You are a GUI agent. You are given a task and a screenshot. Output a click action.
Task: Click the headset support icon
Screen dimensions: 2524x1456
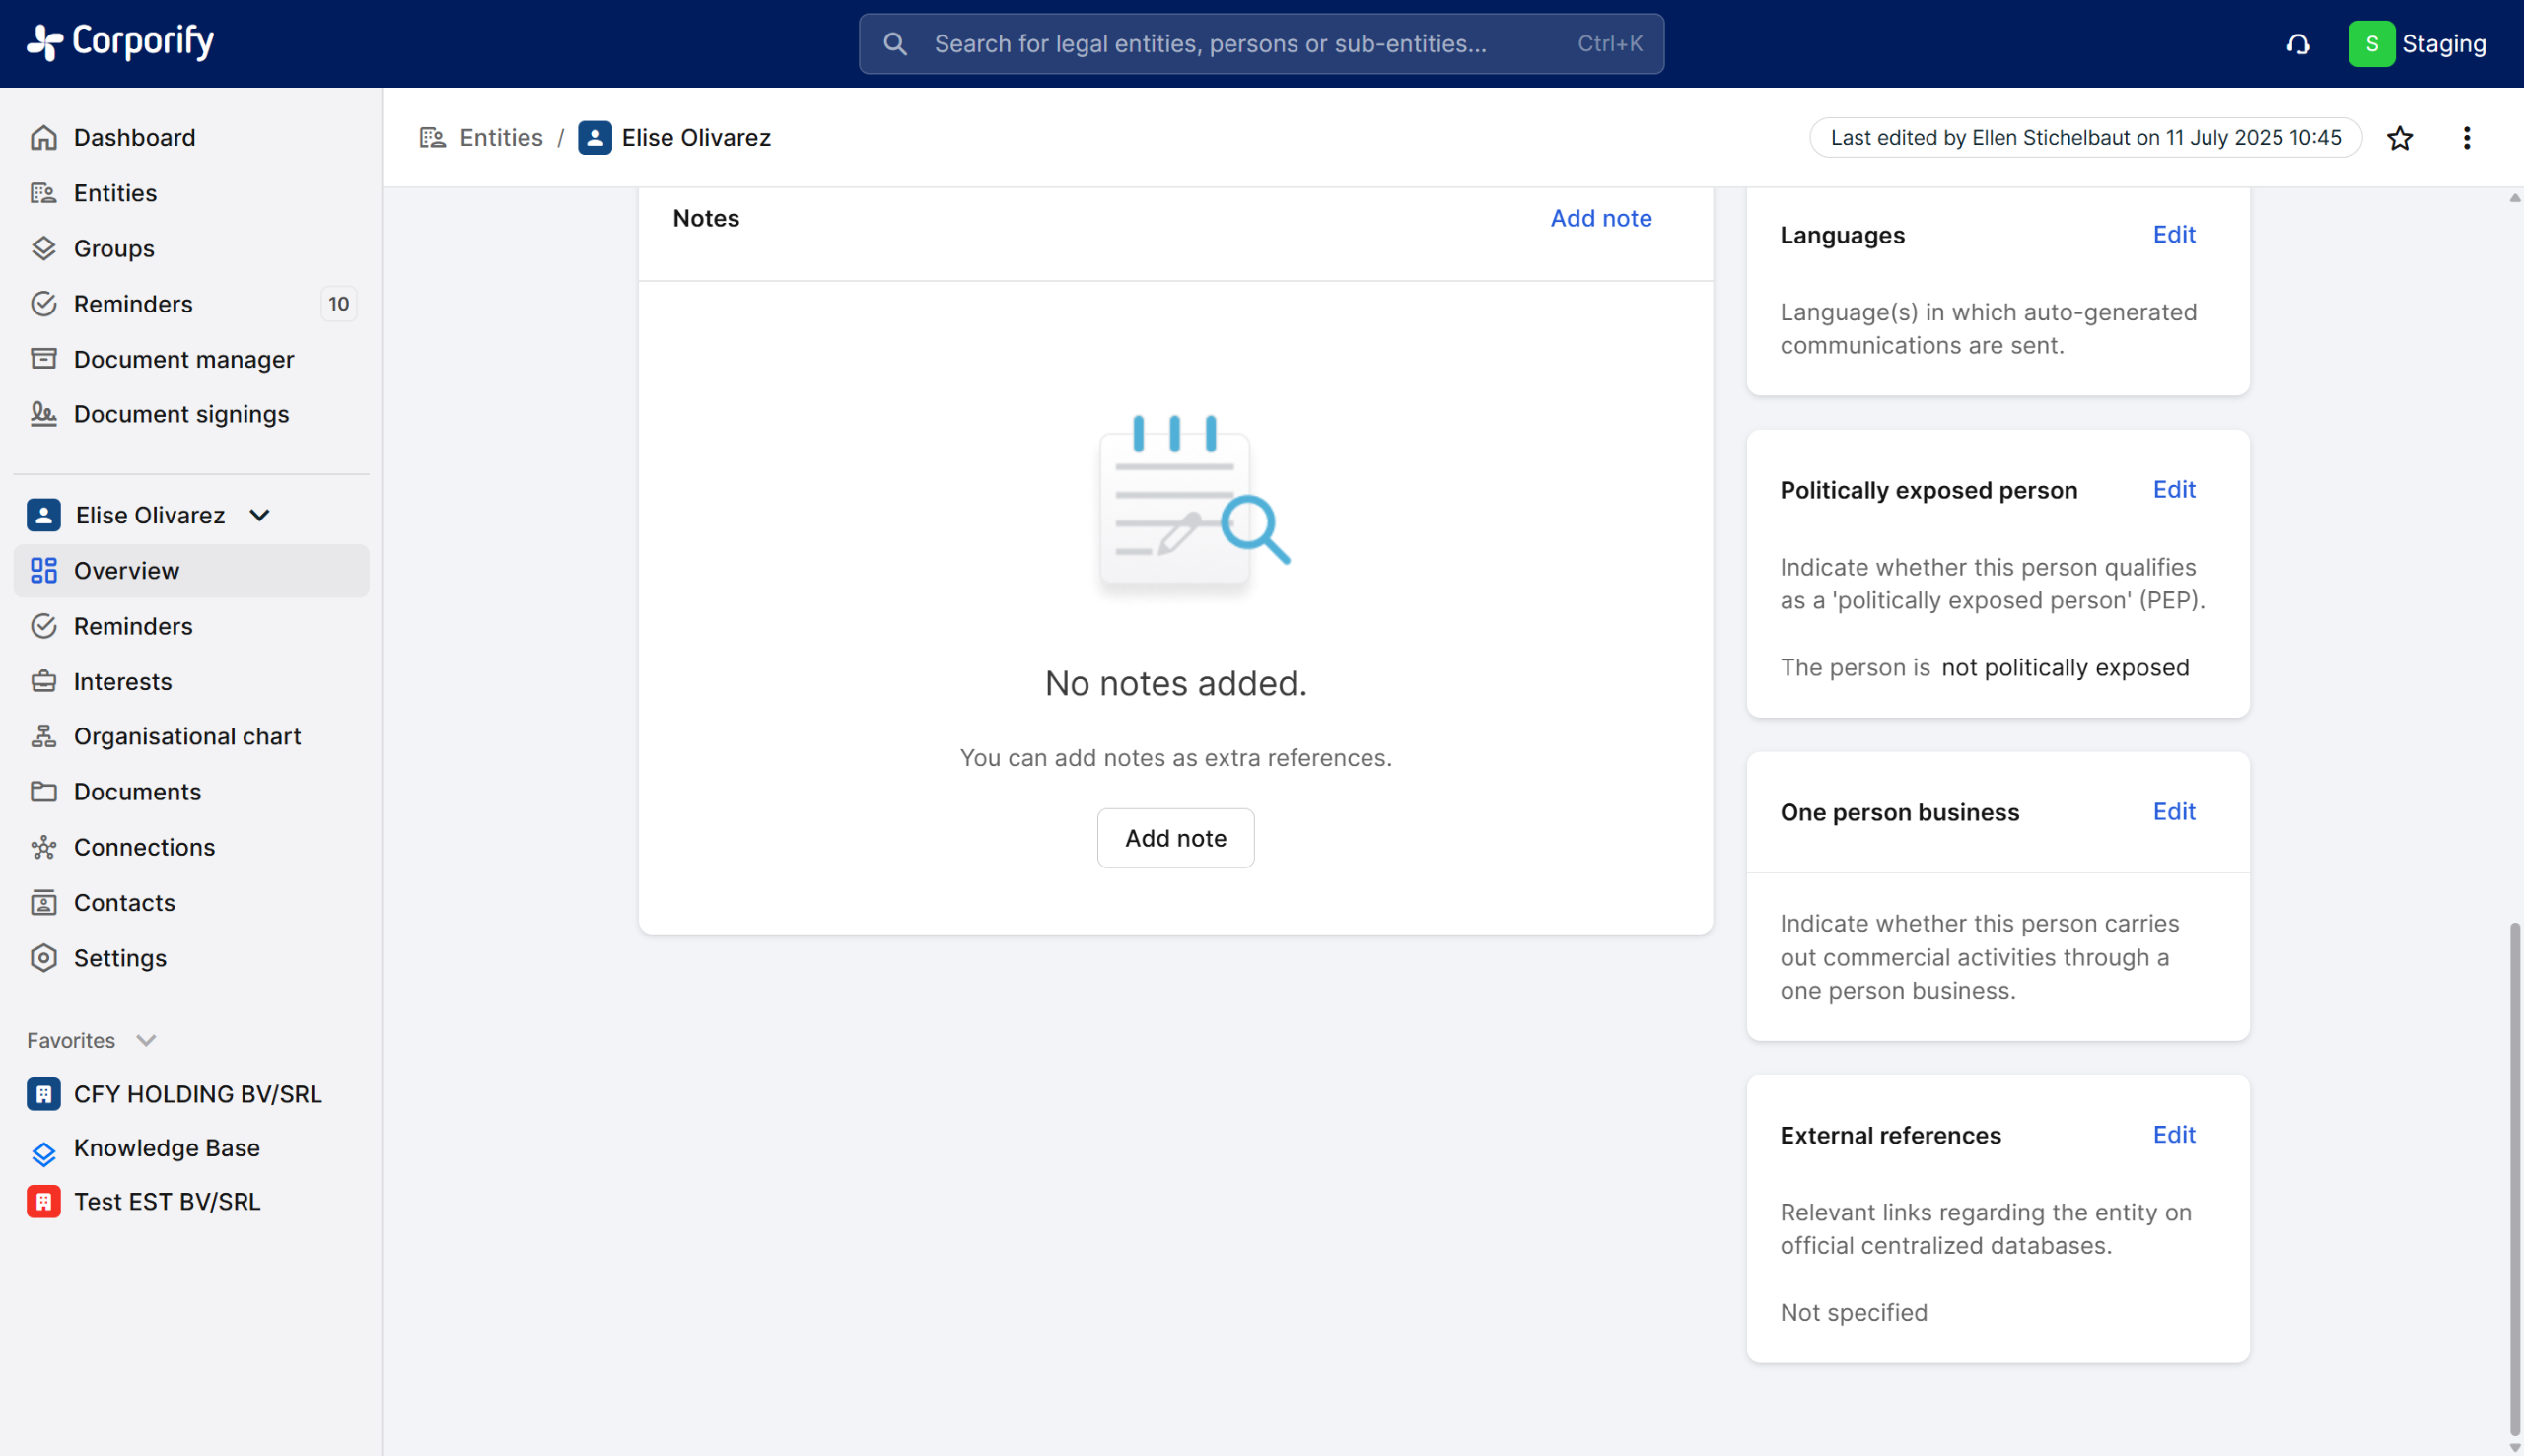(x=2298, y=44)
